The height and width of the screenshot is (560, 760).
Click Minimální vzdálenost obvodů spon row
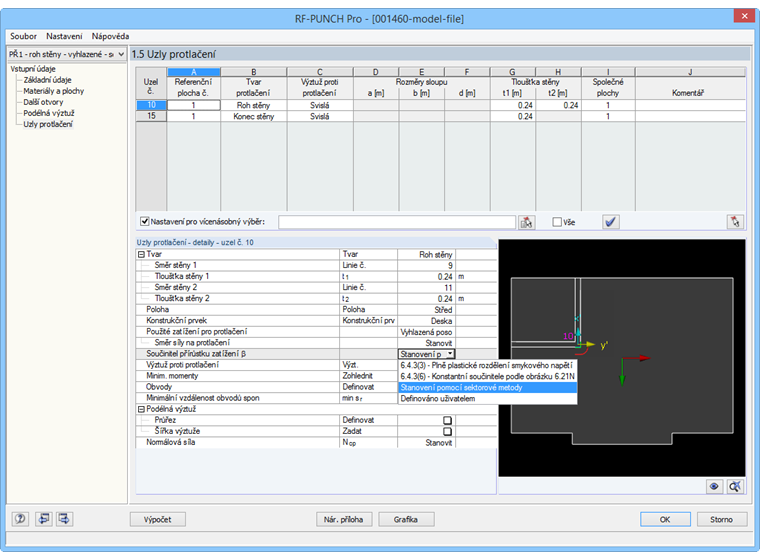267,399
